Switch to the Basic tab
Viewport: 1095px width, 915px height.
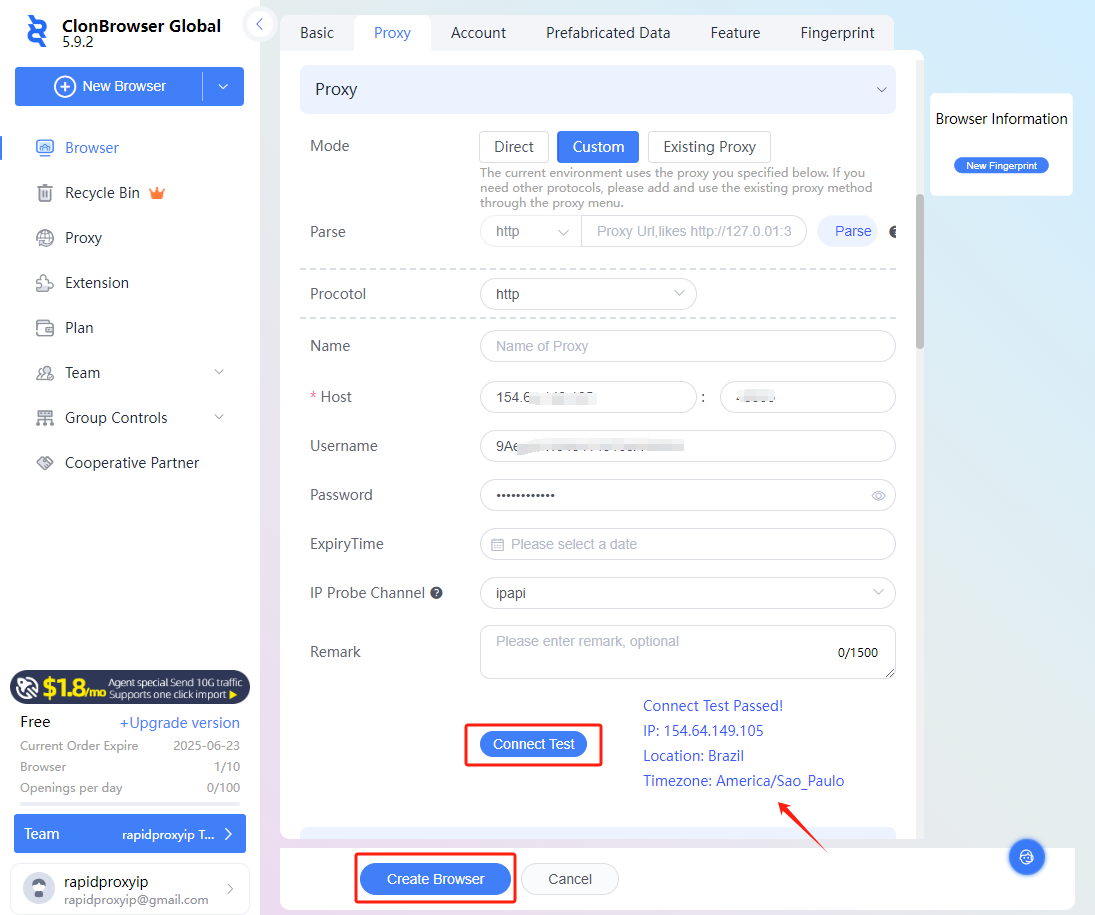[317, 33]
